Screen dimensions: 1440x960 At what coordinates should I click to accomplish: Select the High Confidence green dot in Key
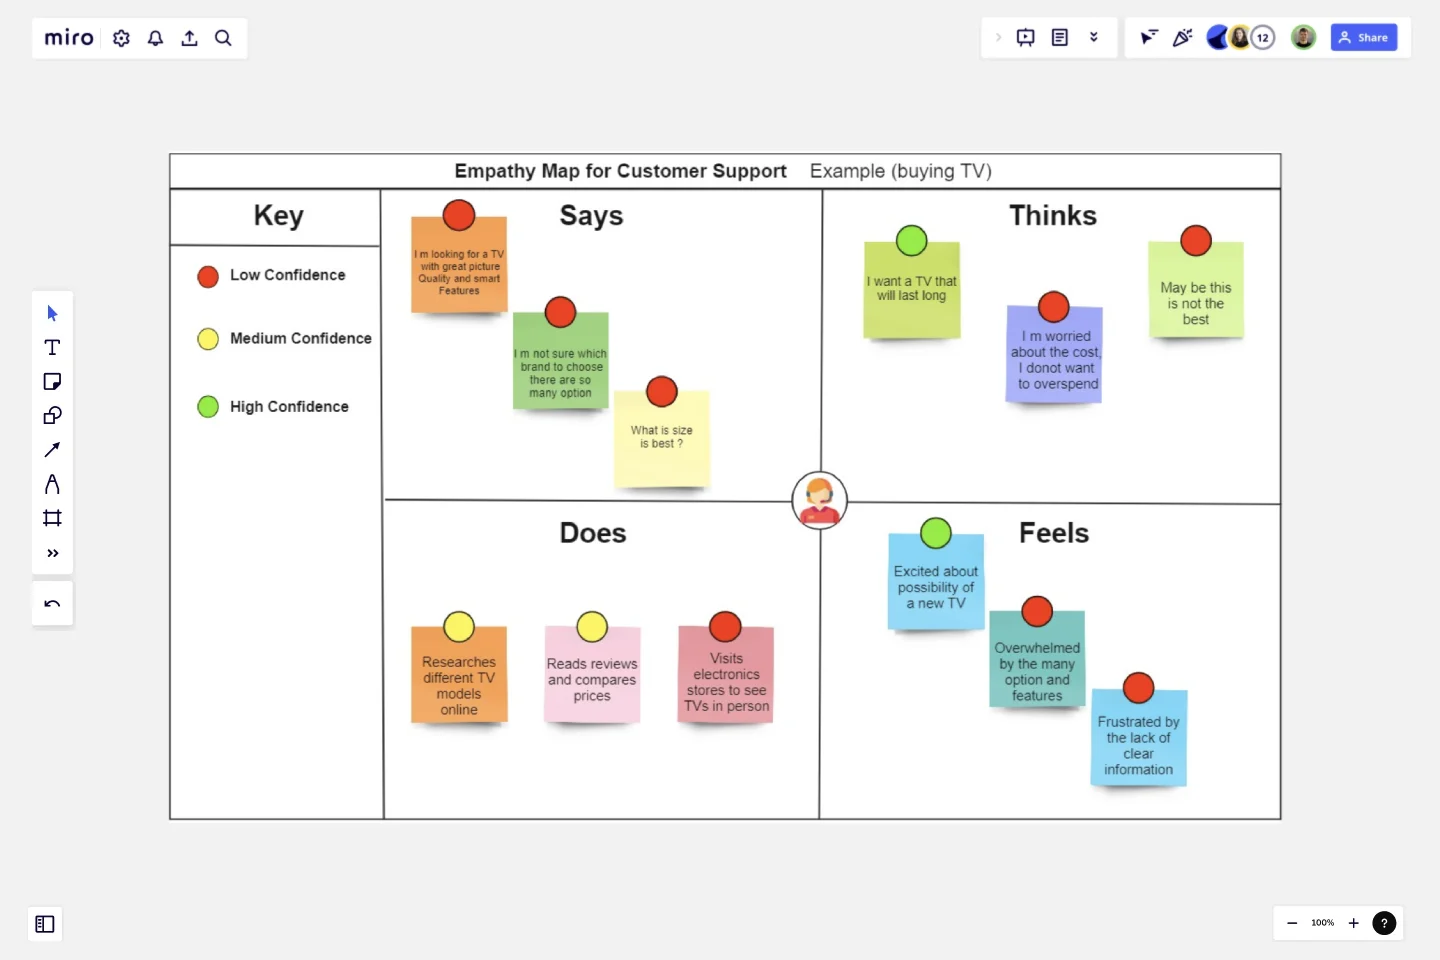click(208, 407)
